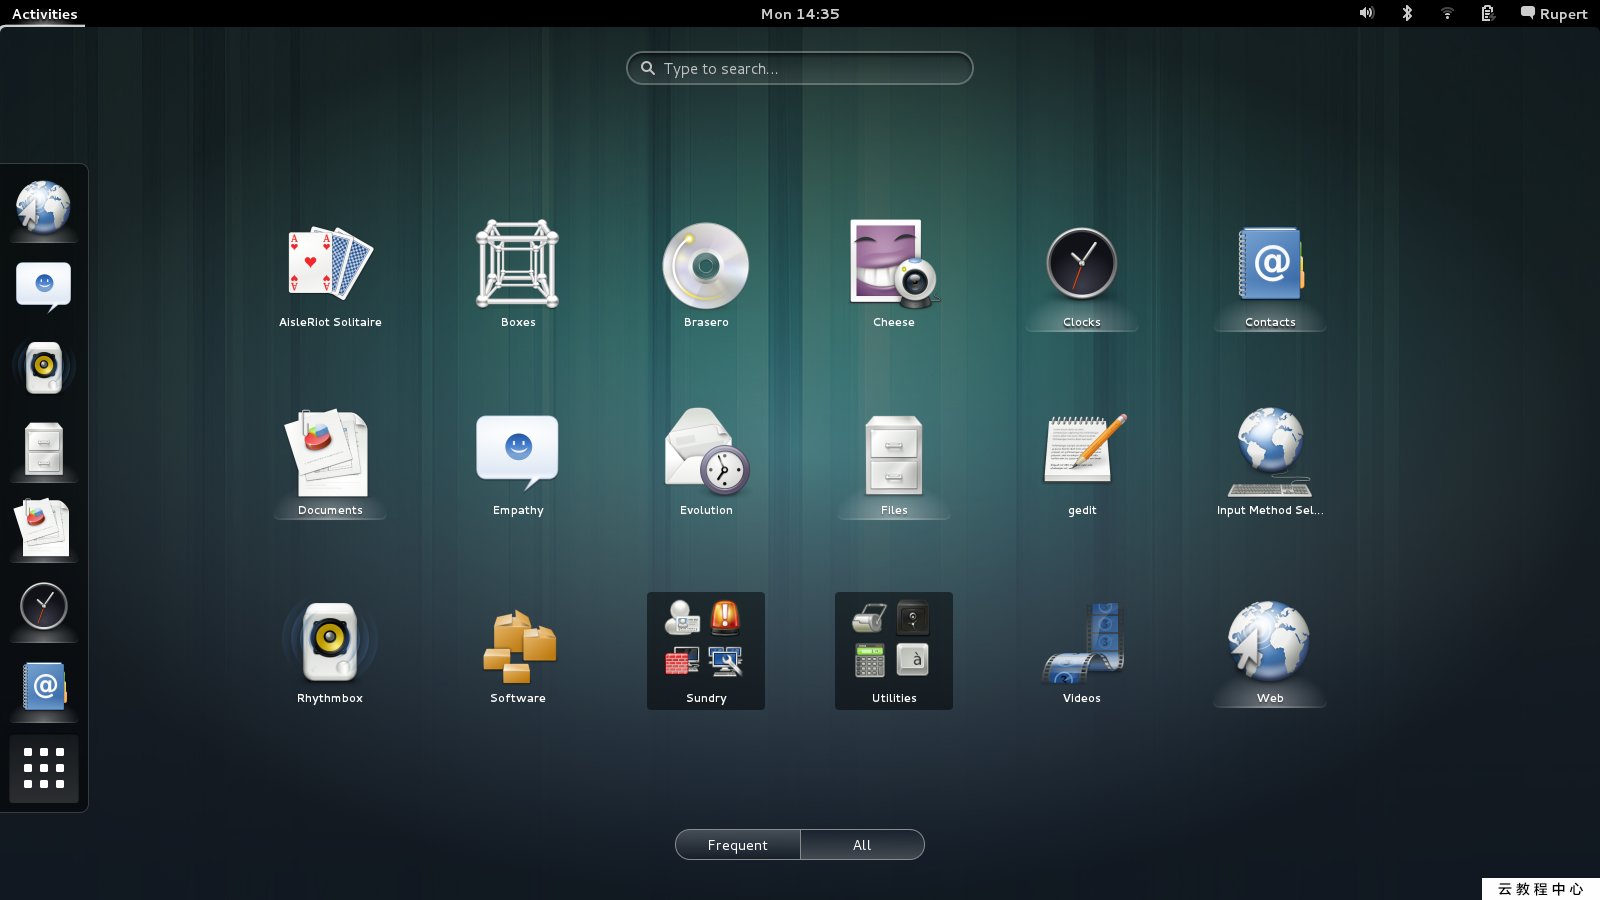
Task: Open the Videos app
Action: 1081,640
